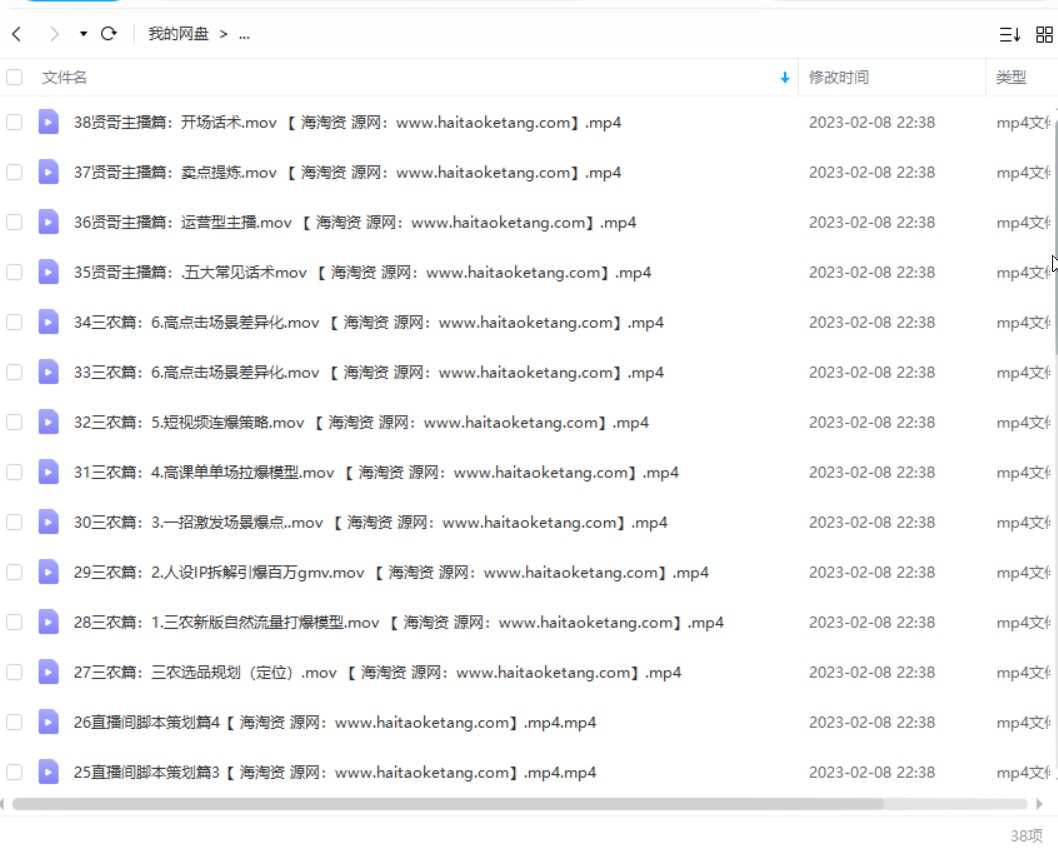Check the box for file 34三农篇
The image size is (1058, 854).
14,322
